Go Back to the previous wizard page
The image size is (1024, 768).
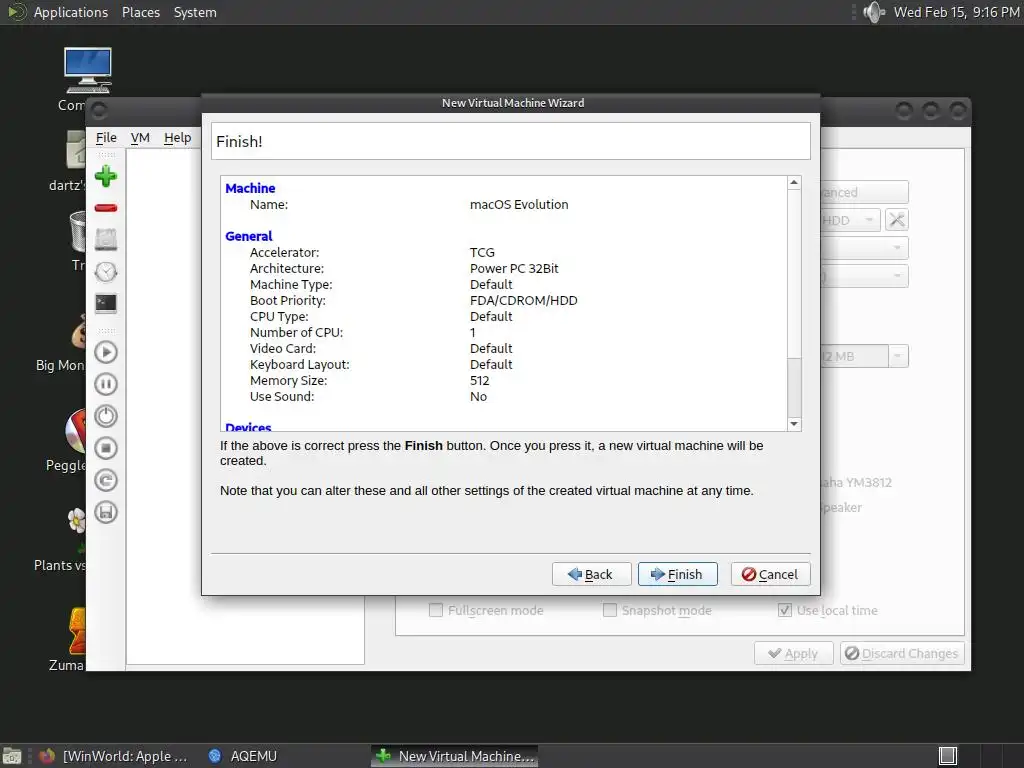tap(591, 574)
